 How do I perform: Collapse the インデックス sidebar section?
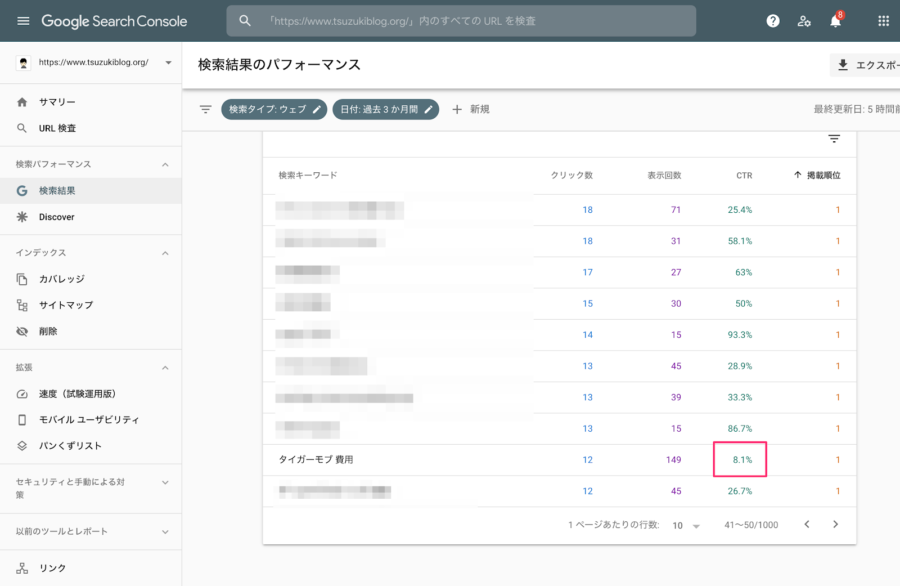[165, 253]
